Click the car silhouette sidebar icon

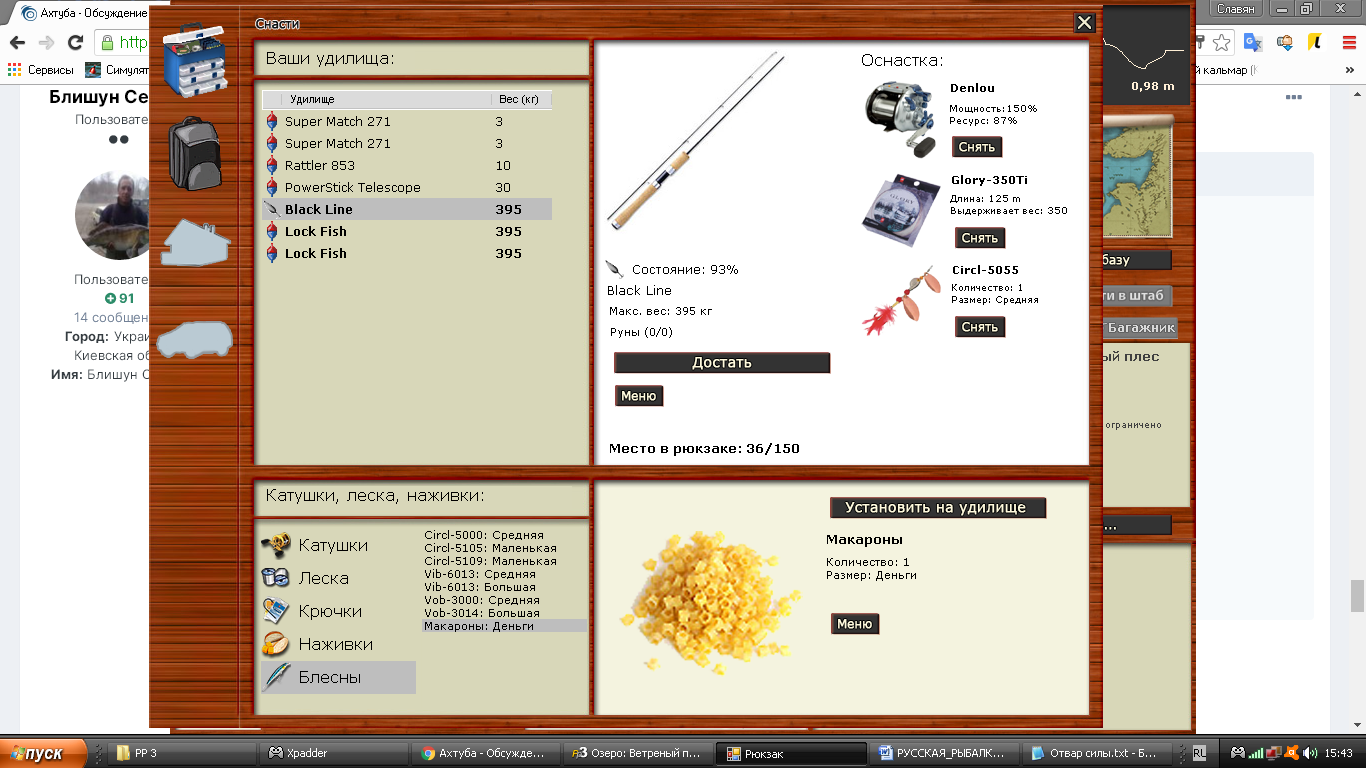(x=195, y=340)
